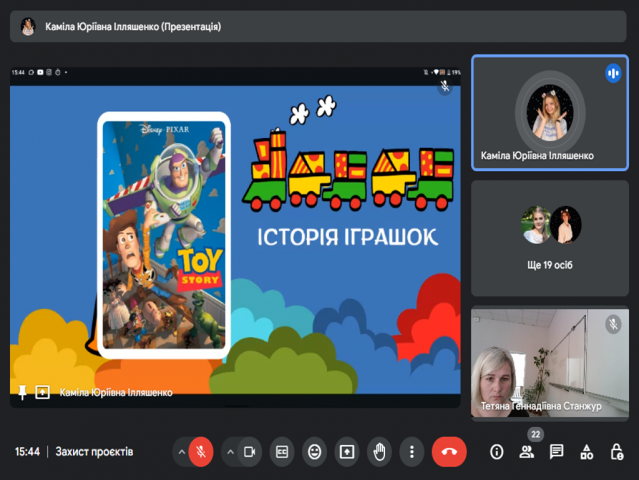Click the 15:44 clock in bottom bar

(27, 451)
